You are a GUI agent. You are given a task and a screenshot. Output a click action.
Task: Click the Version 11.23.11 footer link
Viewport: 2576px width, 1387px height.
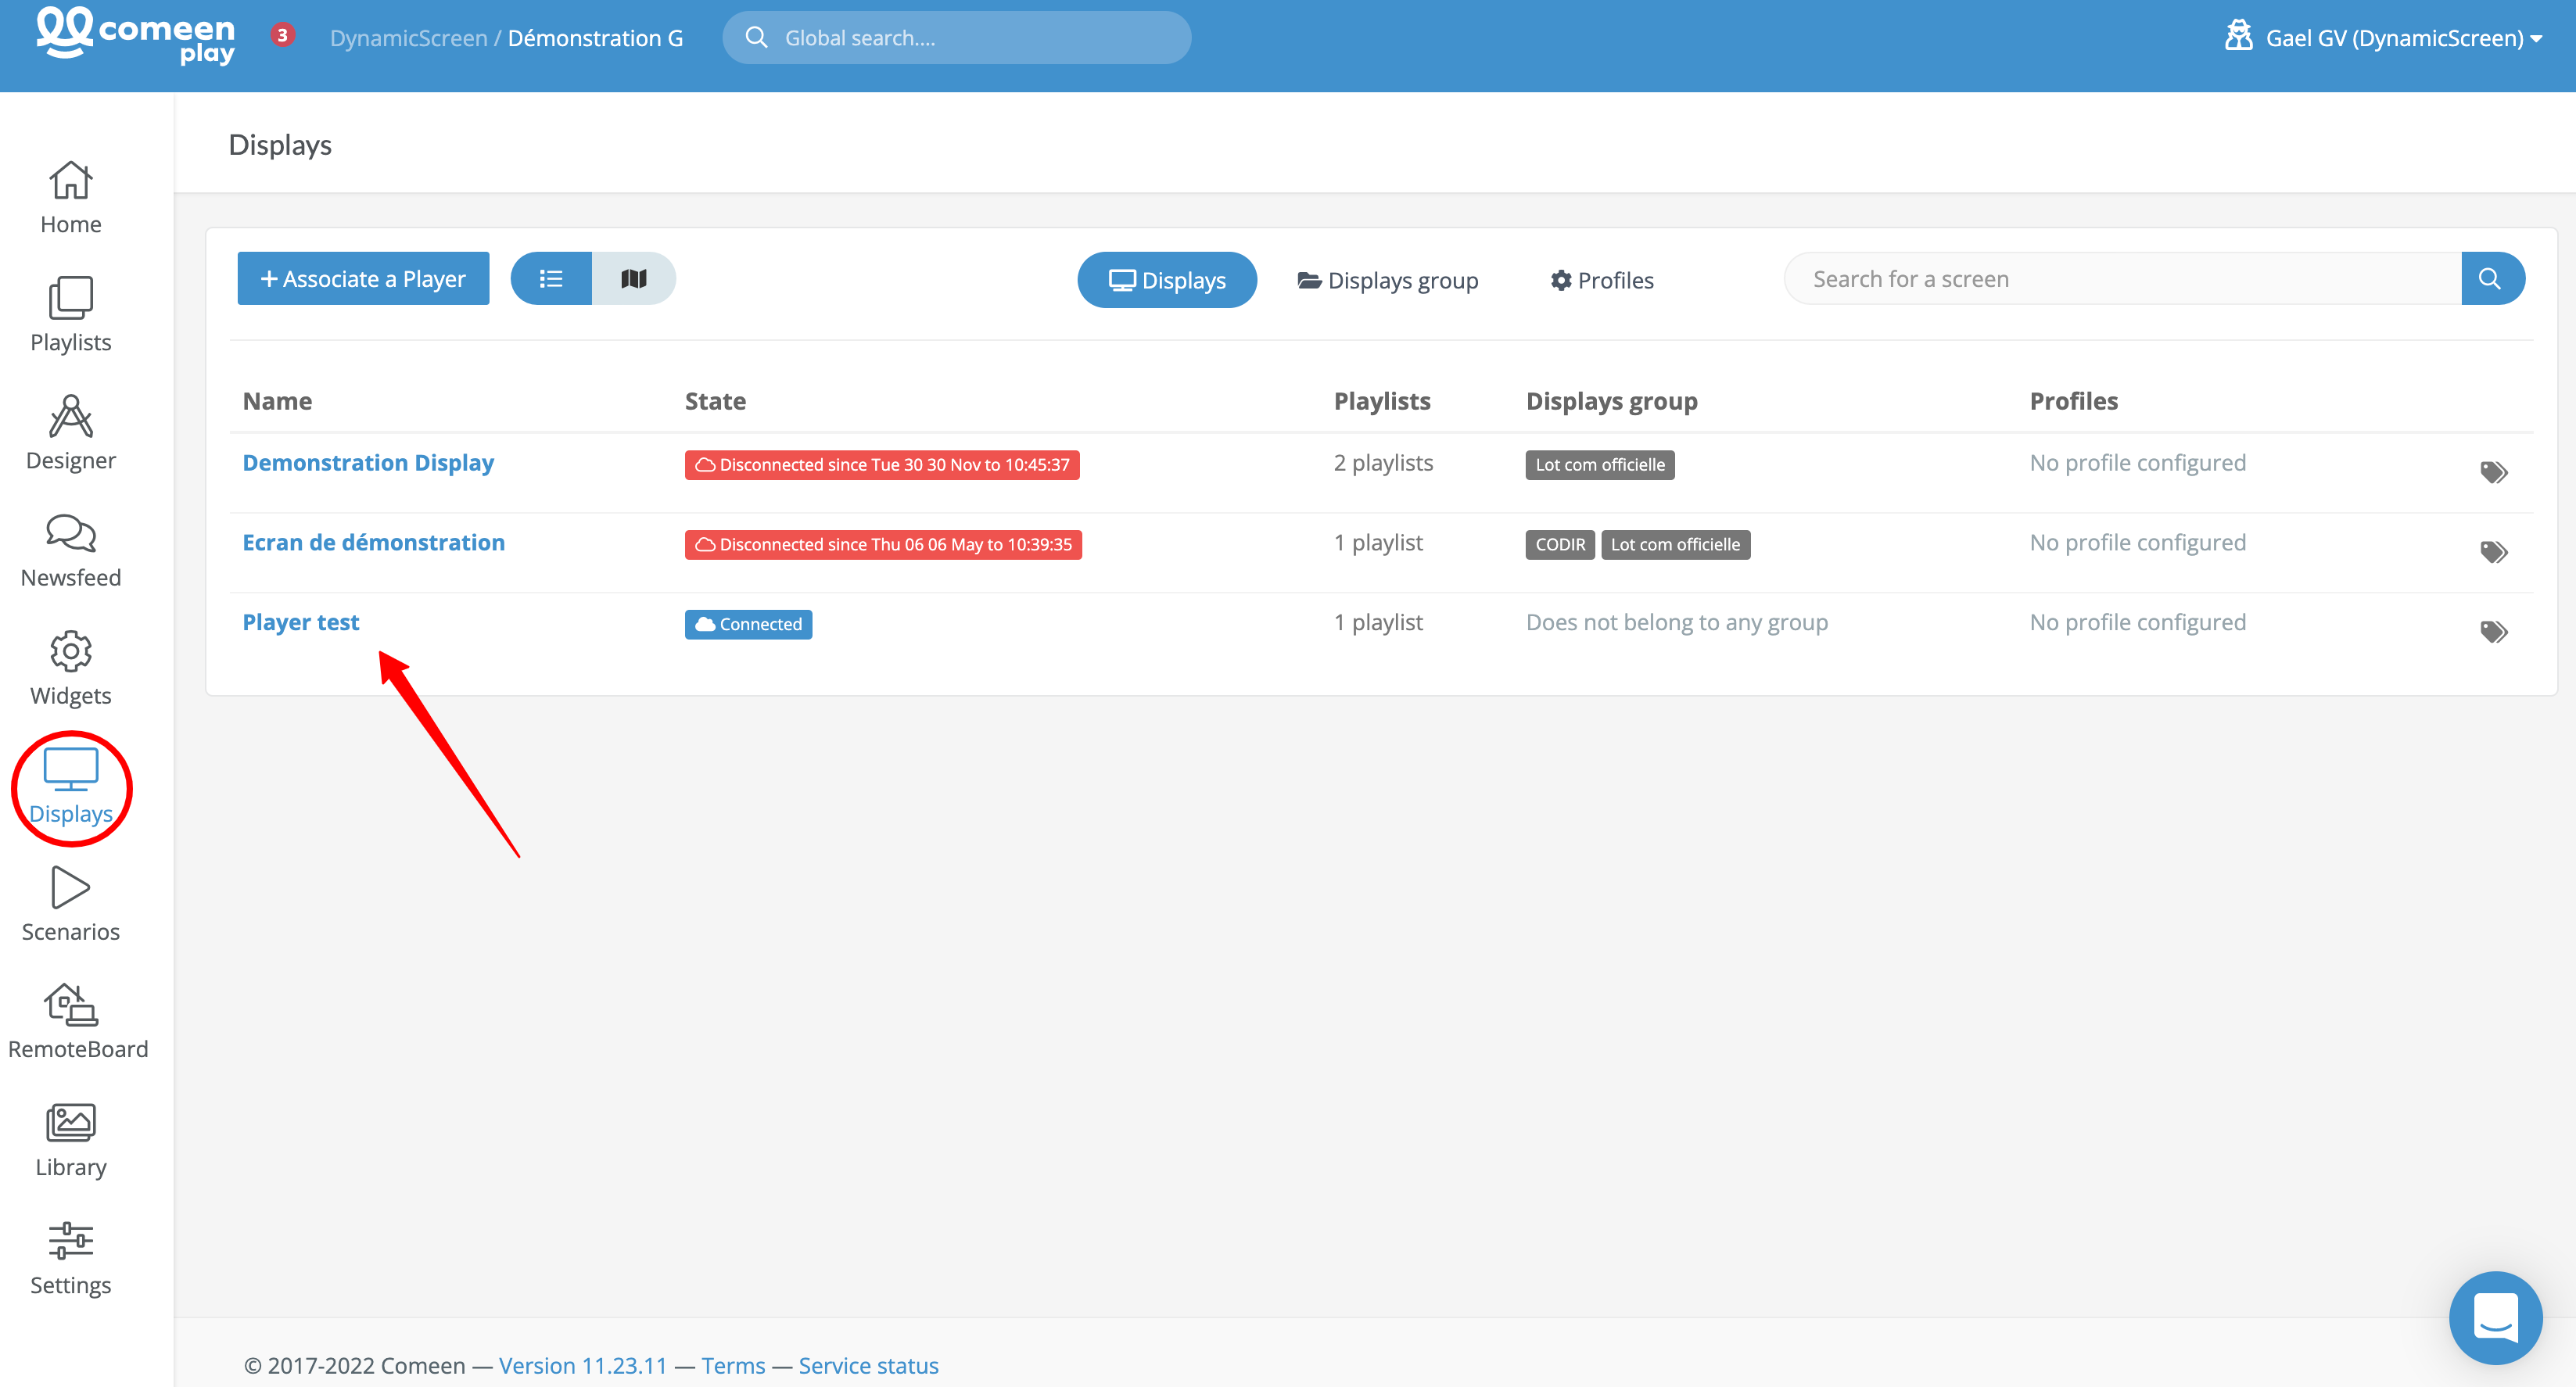tap(583, 1365)
